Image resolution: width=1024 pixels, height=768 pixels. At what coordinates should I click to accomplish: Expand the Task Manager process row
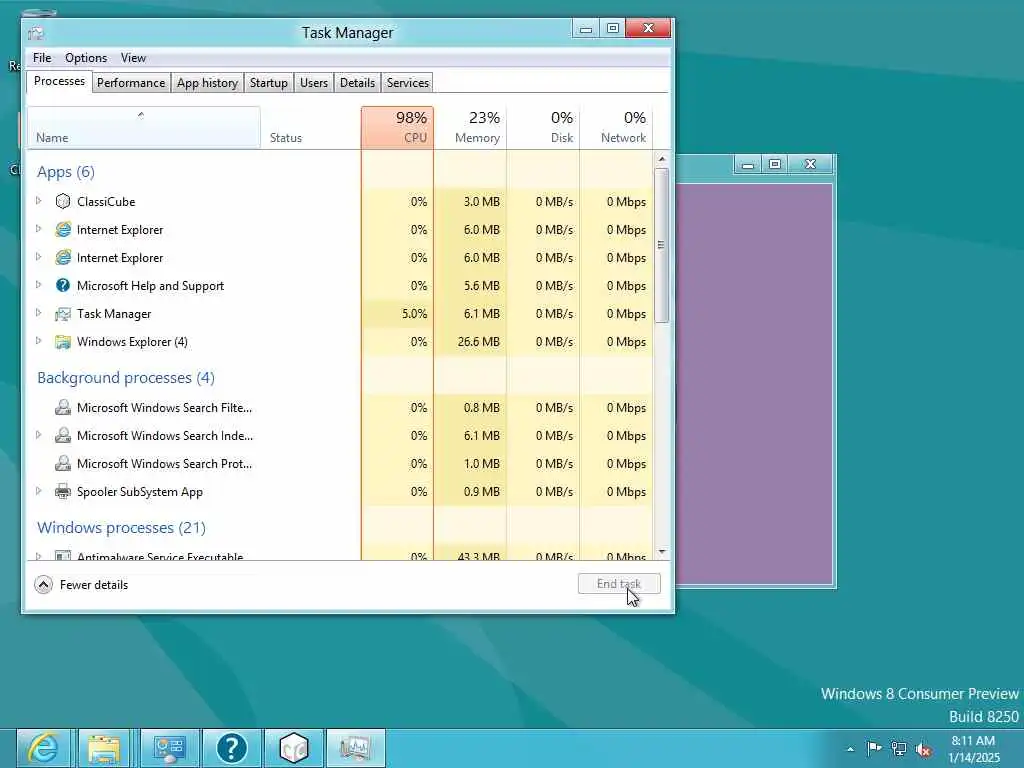[x=39, y=313]
